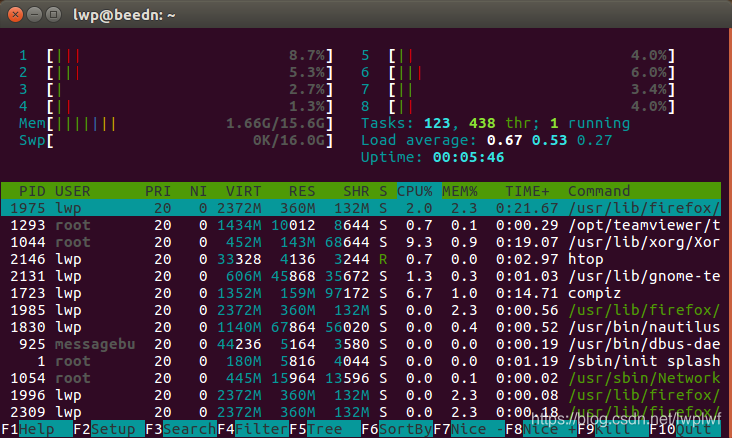
Task: Select the teamviewer process row PID 1293
Action: (361, 225)
